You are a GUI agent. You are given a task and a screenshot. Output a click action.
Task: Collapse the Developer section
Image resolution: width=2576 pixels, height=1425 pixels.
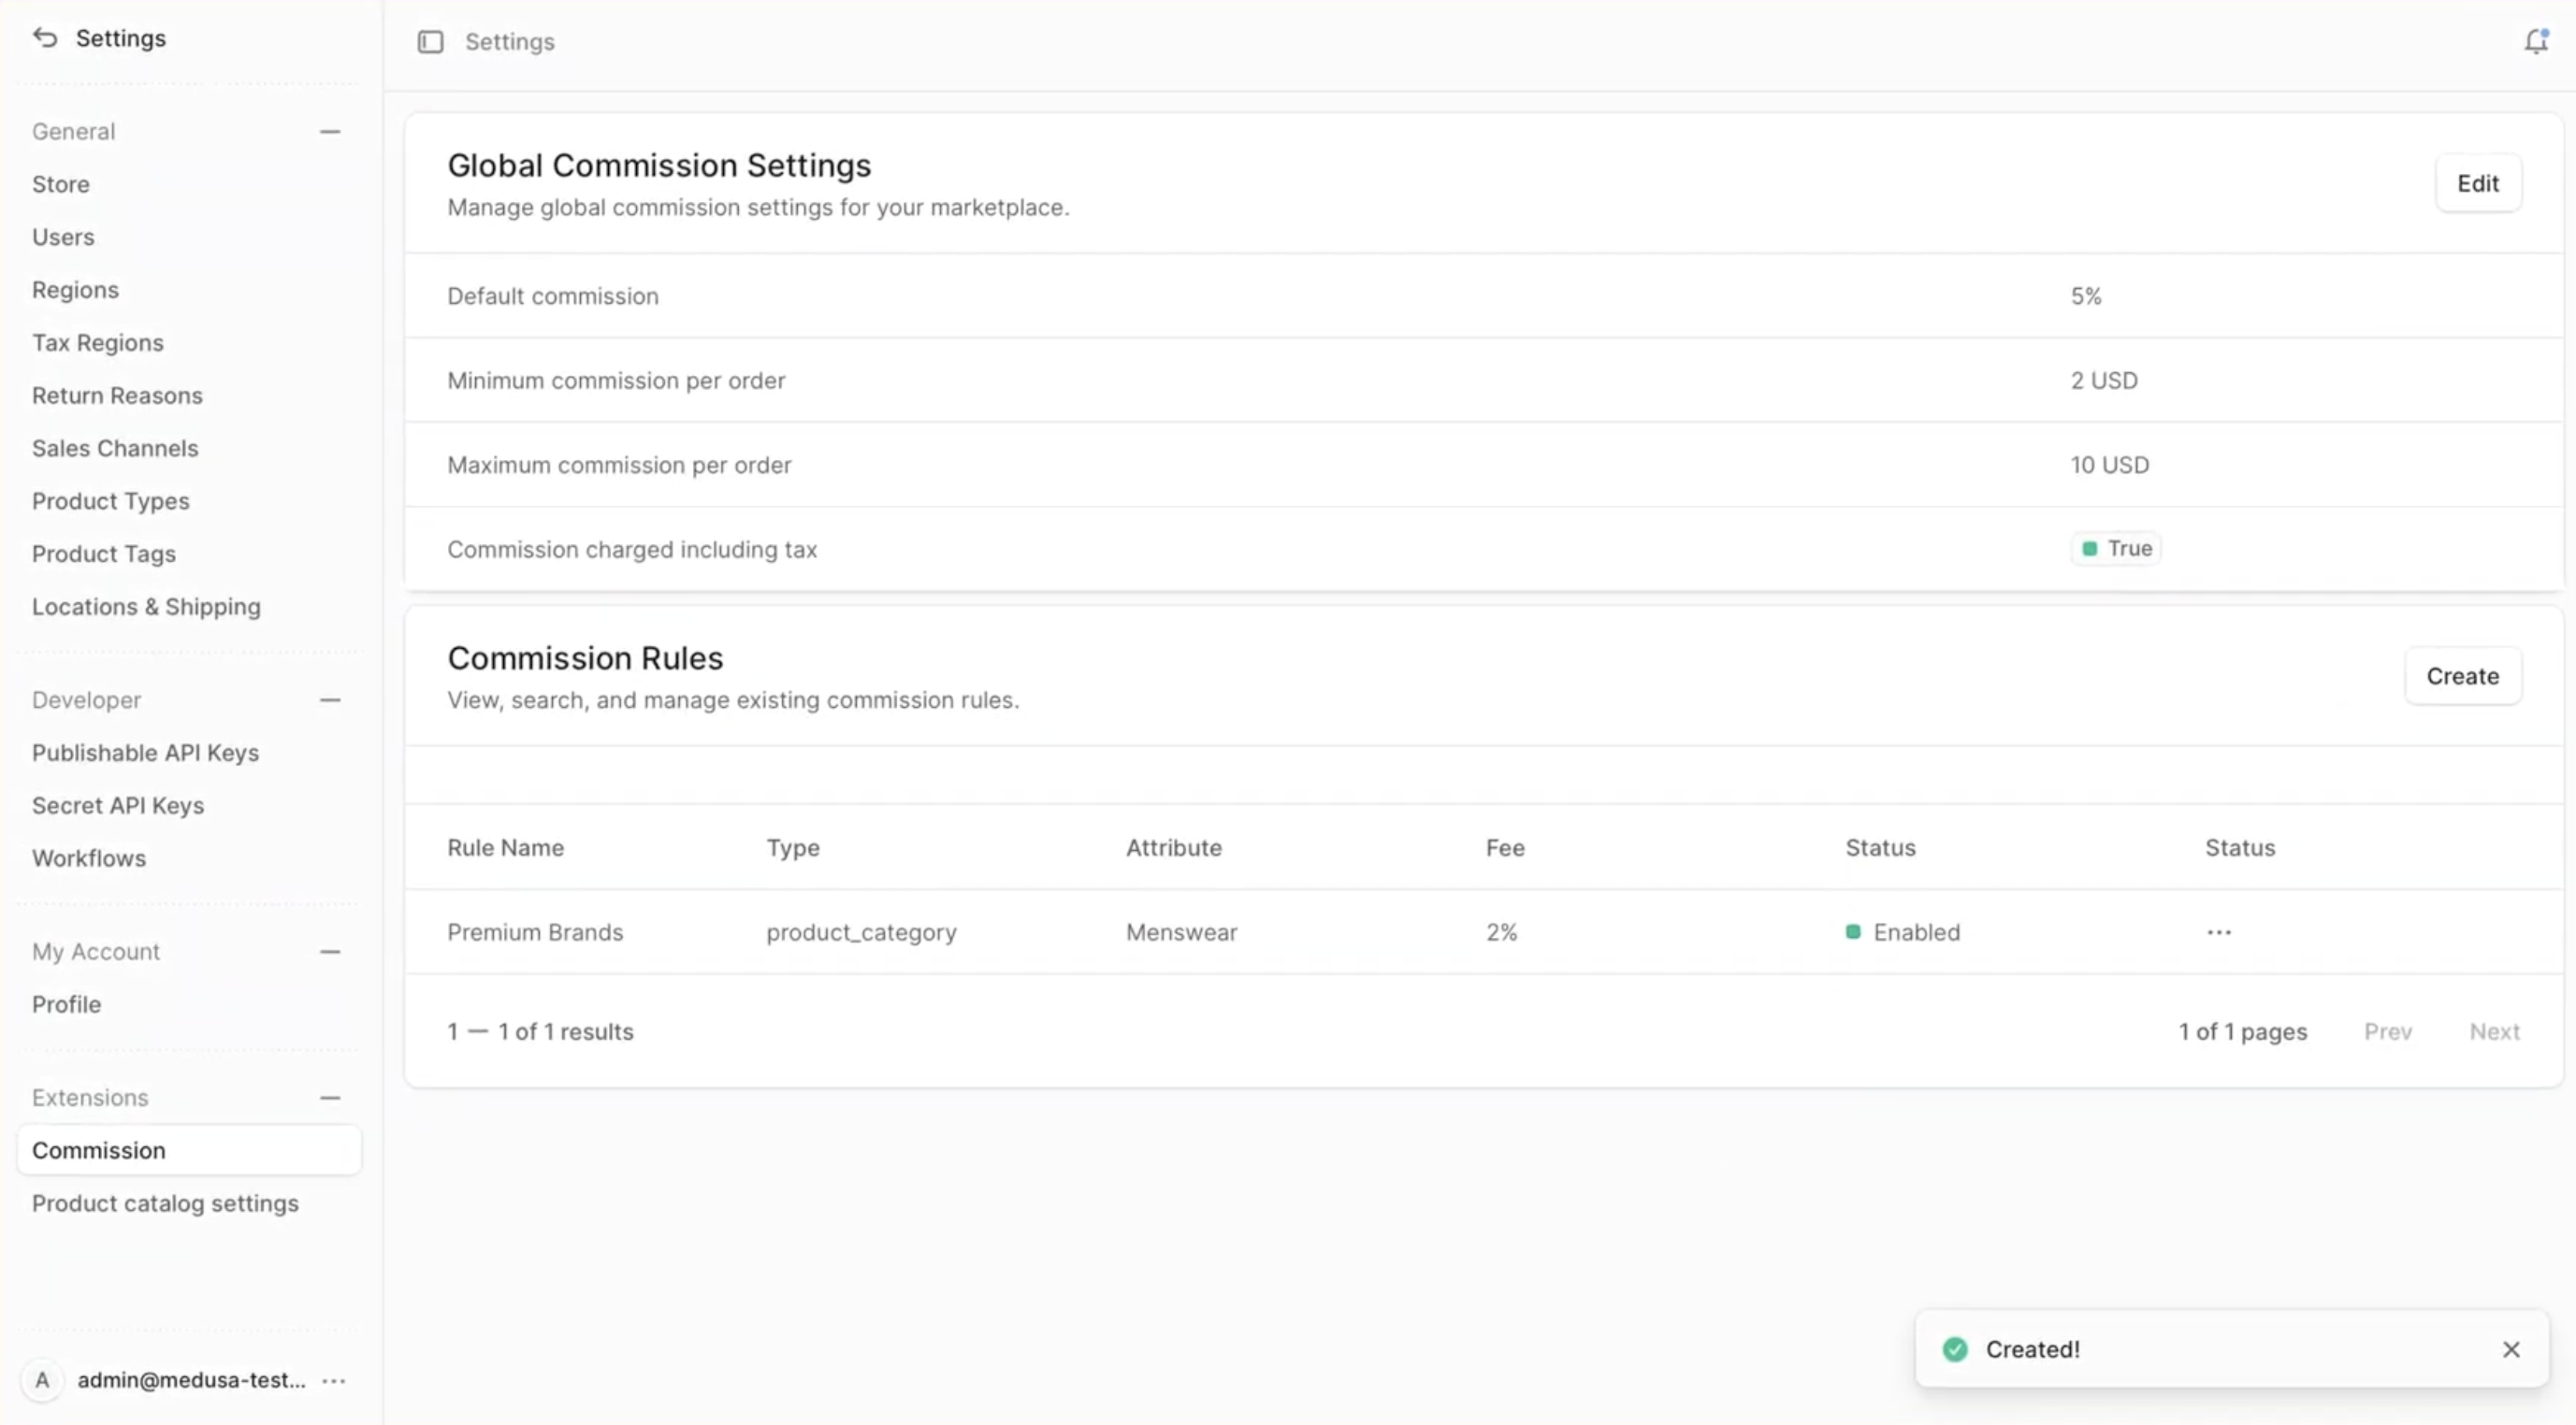pos(330,700)
